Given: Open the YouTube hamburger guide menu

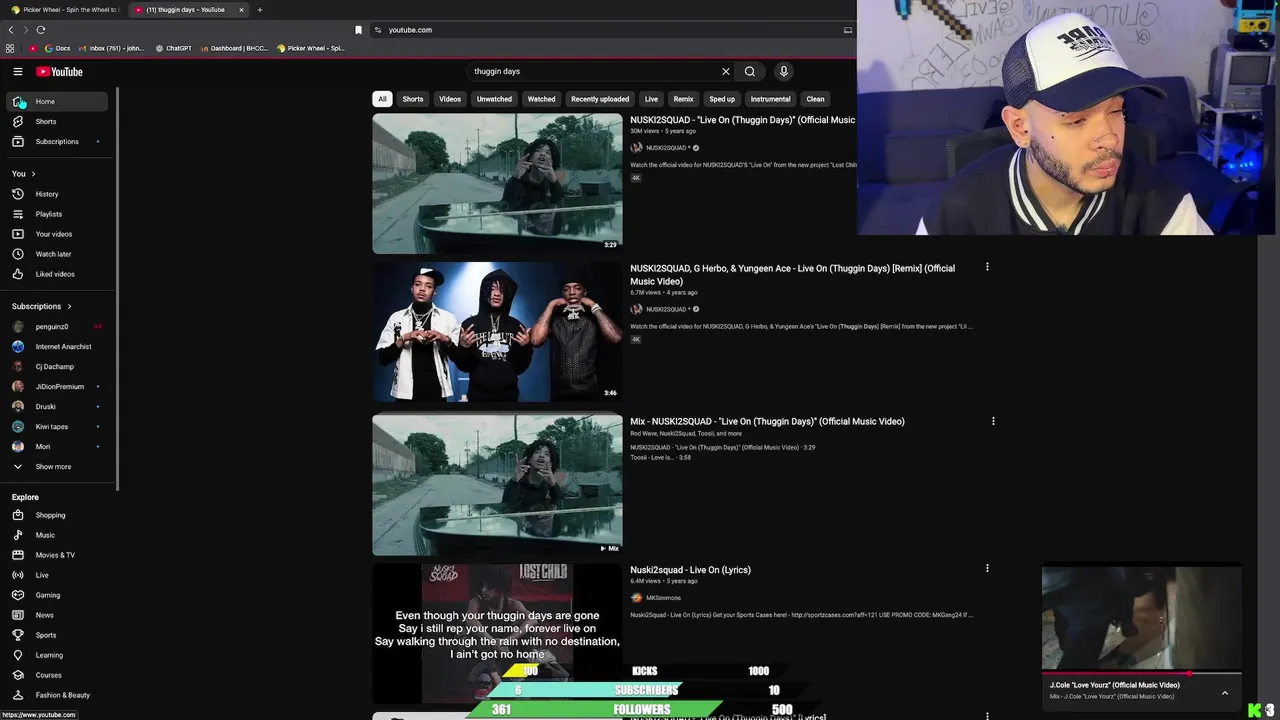Looking at the screenshot, I should point(17,72).
